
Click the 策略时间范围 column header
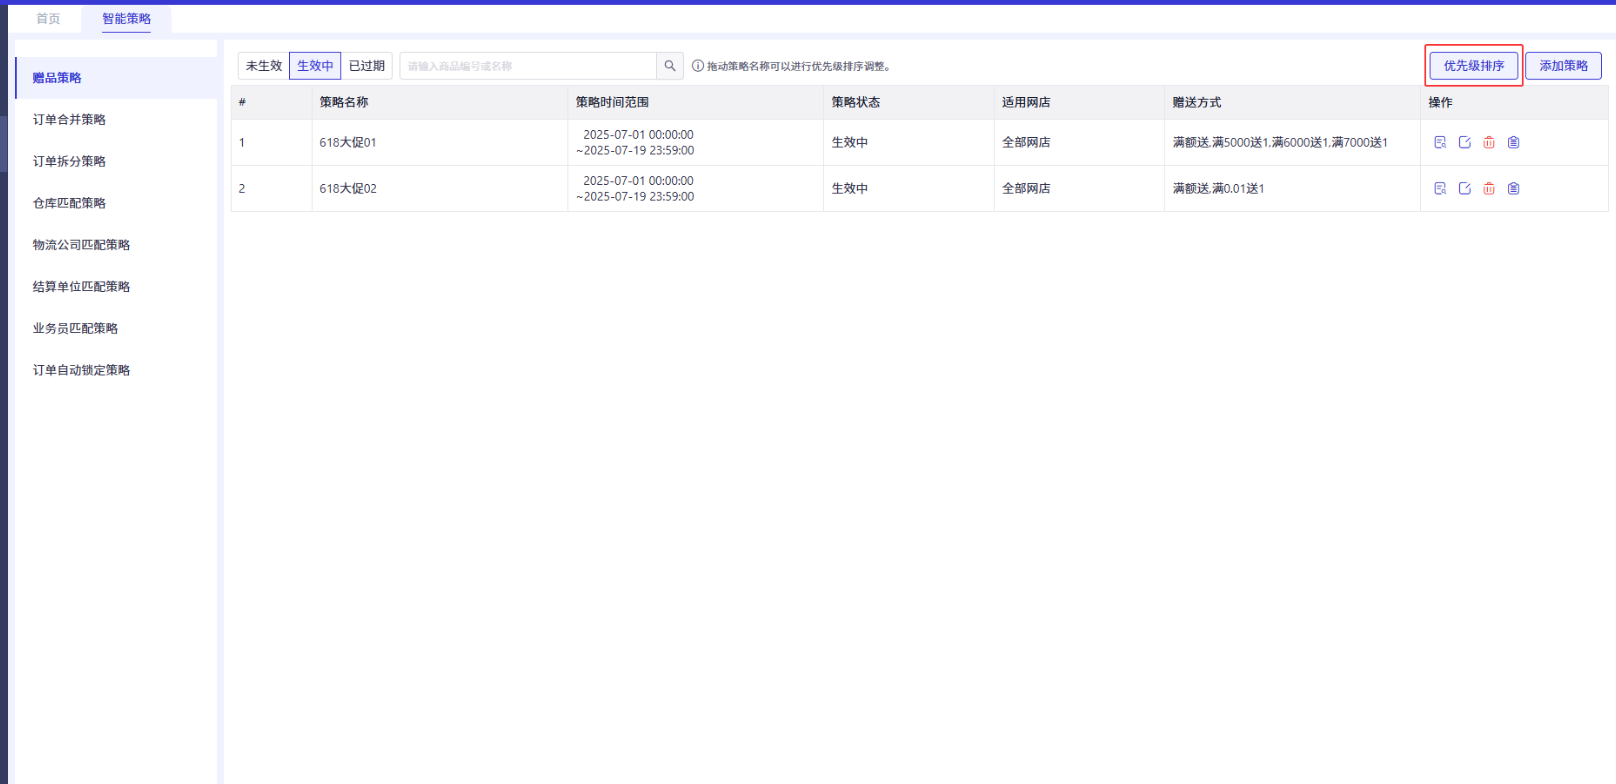coord(612,102)
